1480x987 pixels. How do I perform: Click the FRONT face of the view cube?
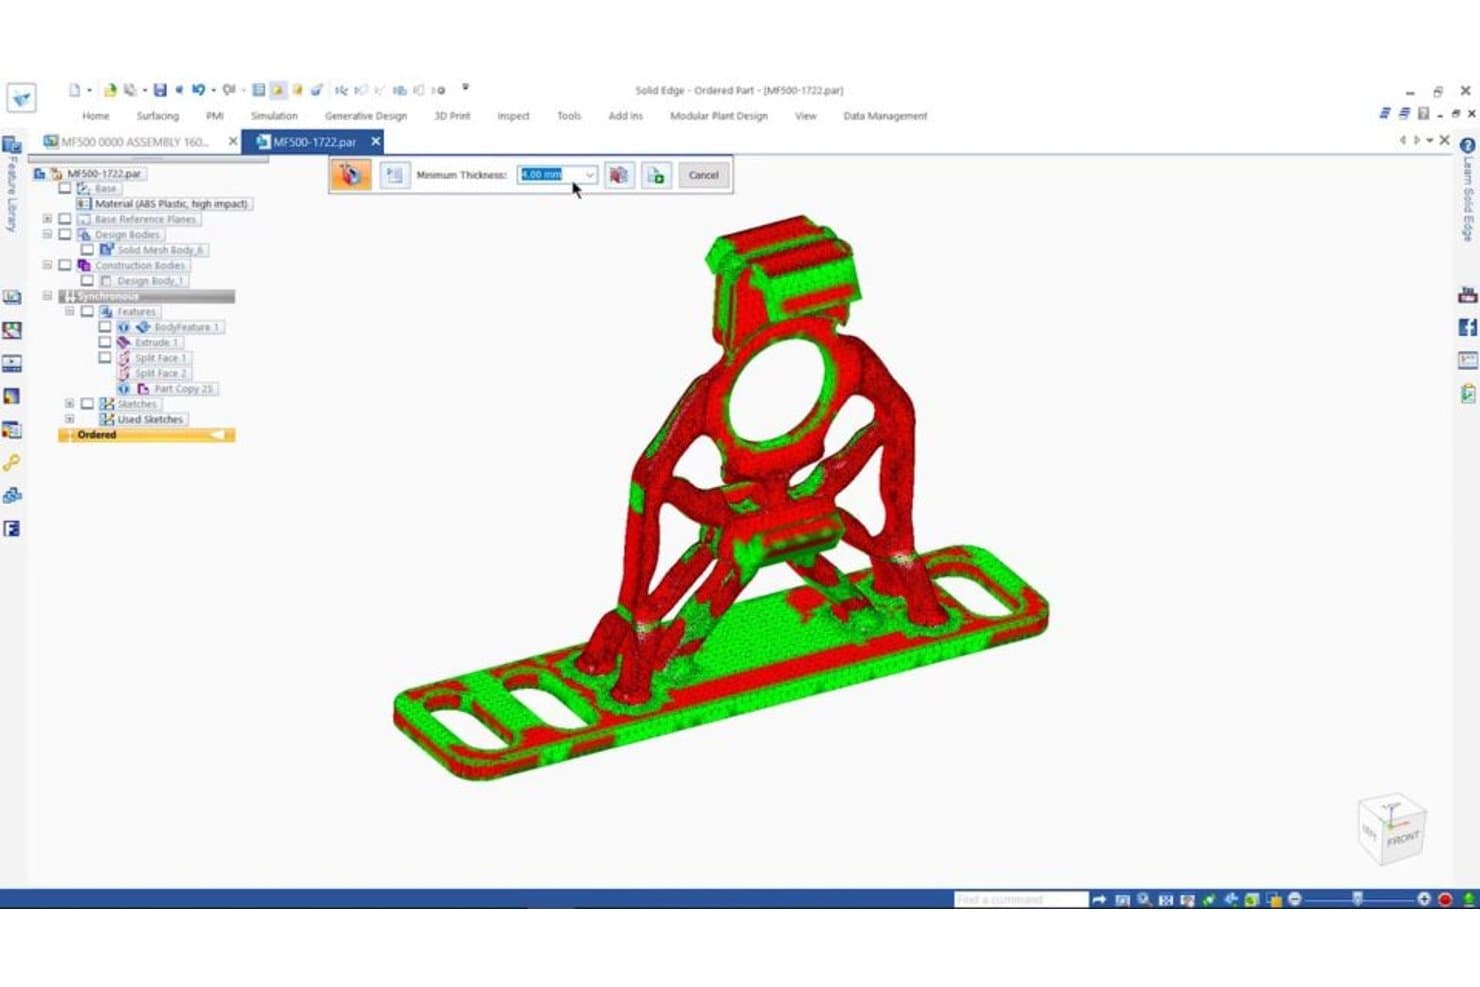click(x=1403, y=838)
